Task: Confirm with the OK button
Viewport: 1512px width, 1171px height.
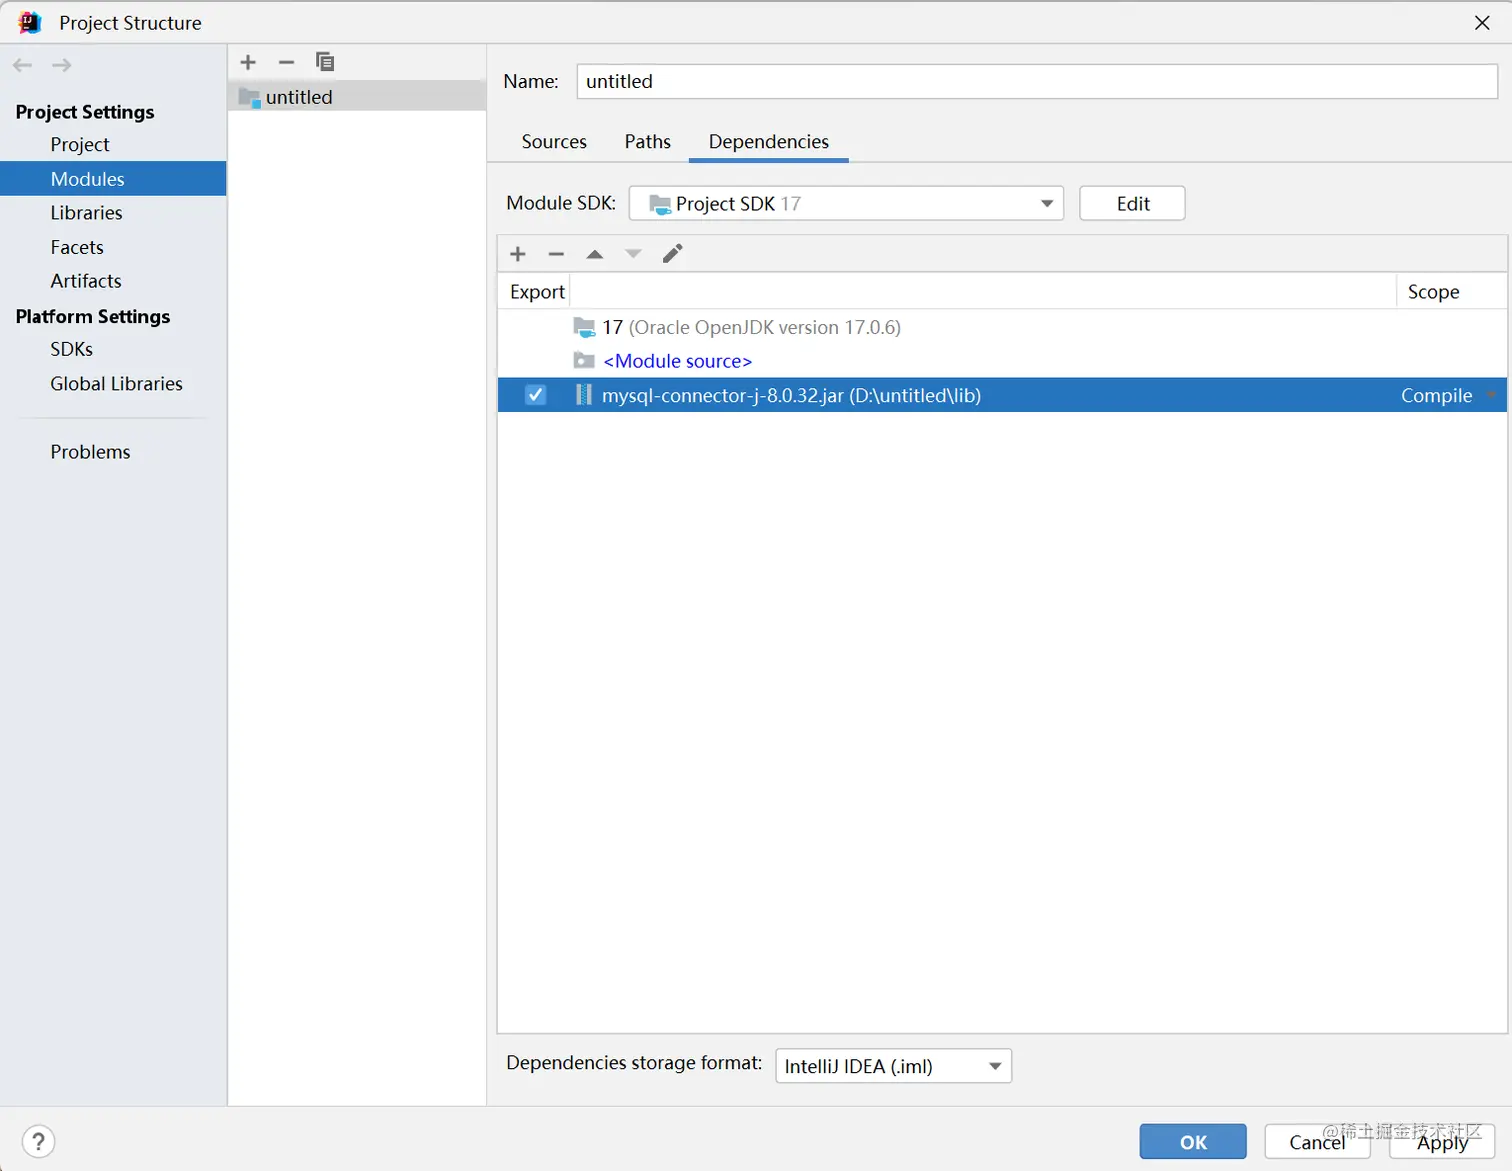Action: tap(1193, 1142)
